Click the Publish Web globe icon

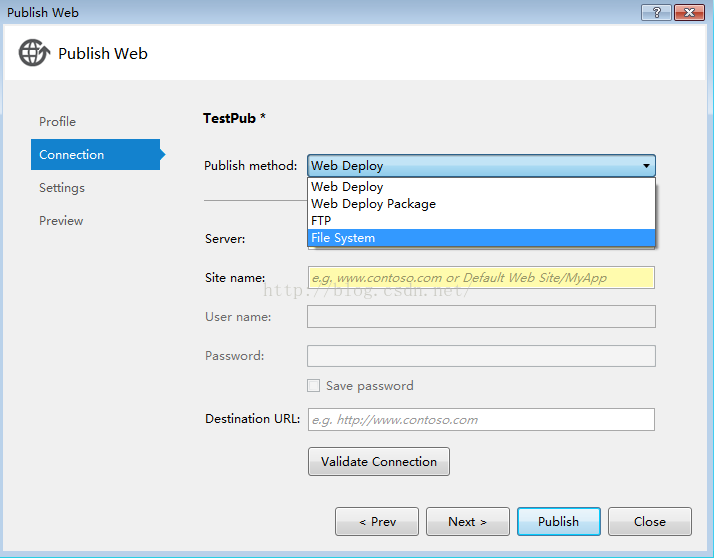coord(33,53)
